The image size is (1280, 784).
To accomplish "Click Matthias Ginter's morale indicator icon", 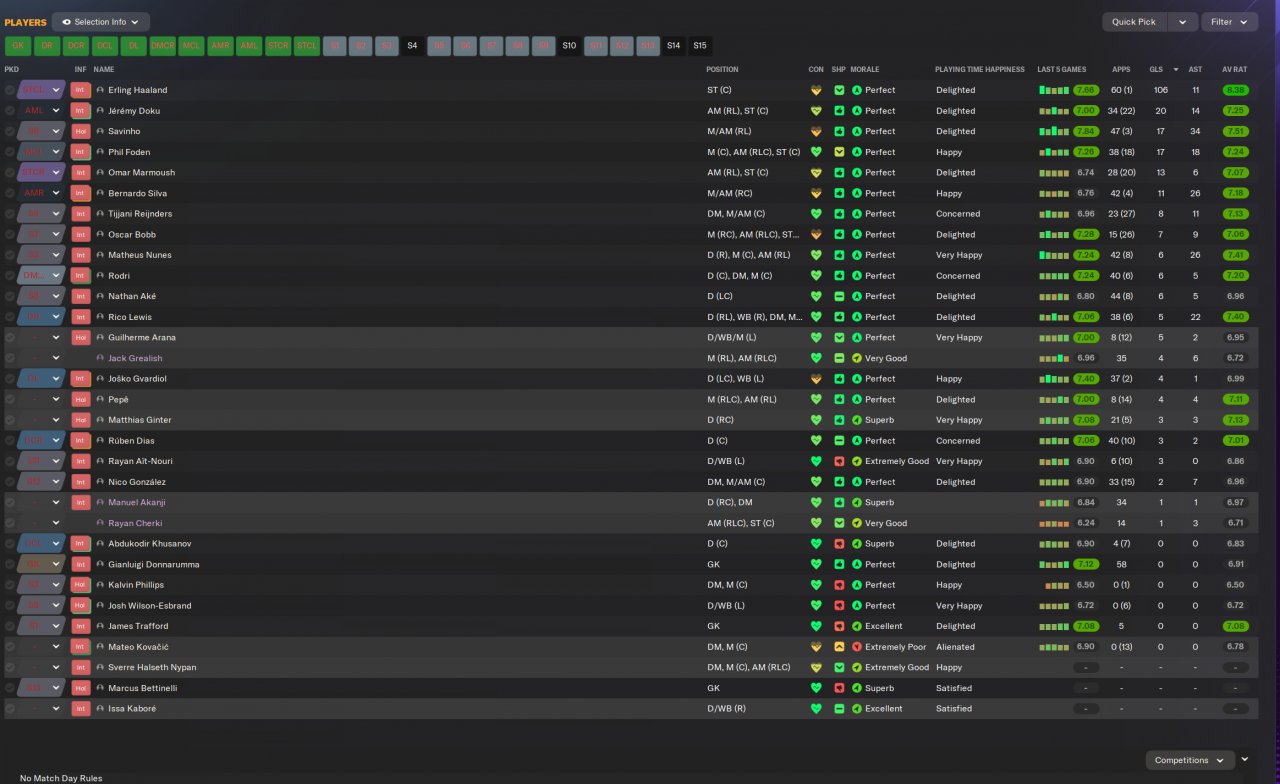I will click(x=857, y=420).
